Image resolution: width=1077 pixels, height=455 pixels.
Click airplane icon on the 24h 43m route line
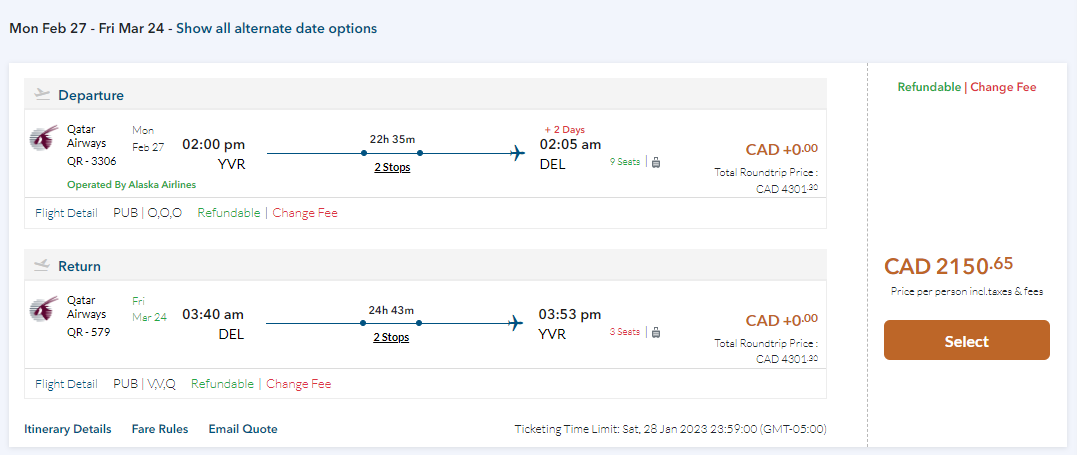[517, 323]
